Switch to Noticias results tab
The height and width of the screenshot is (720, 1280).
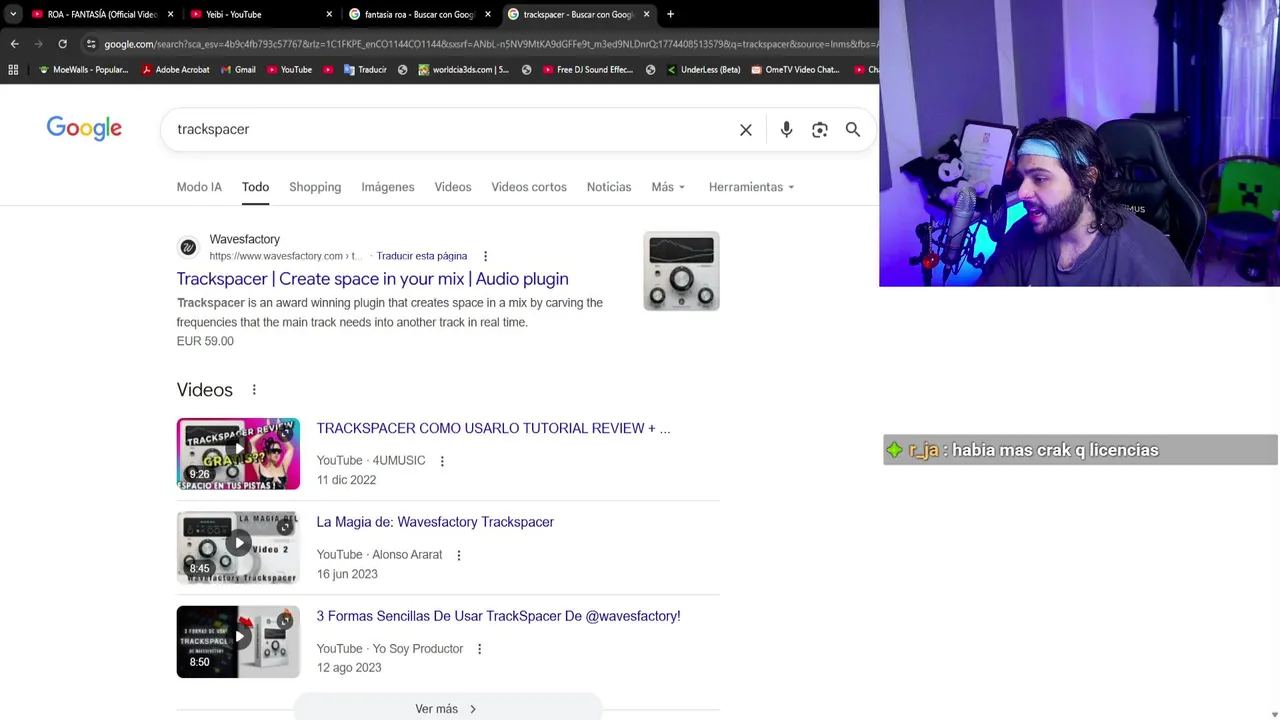[x=609, y=187]
